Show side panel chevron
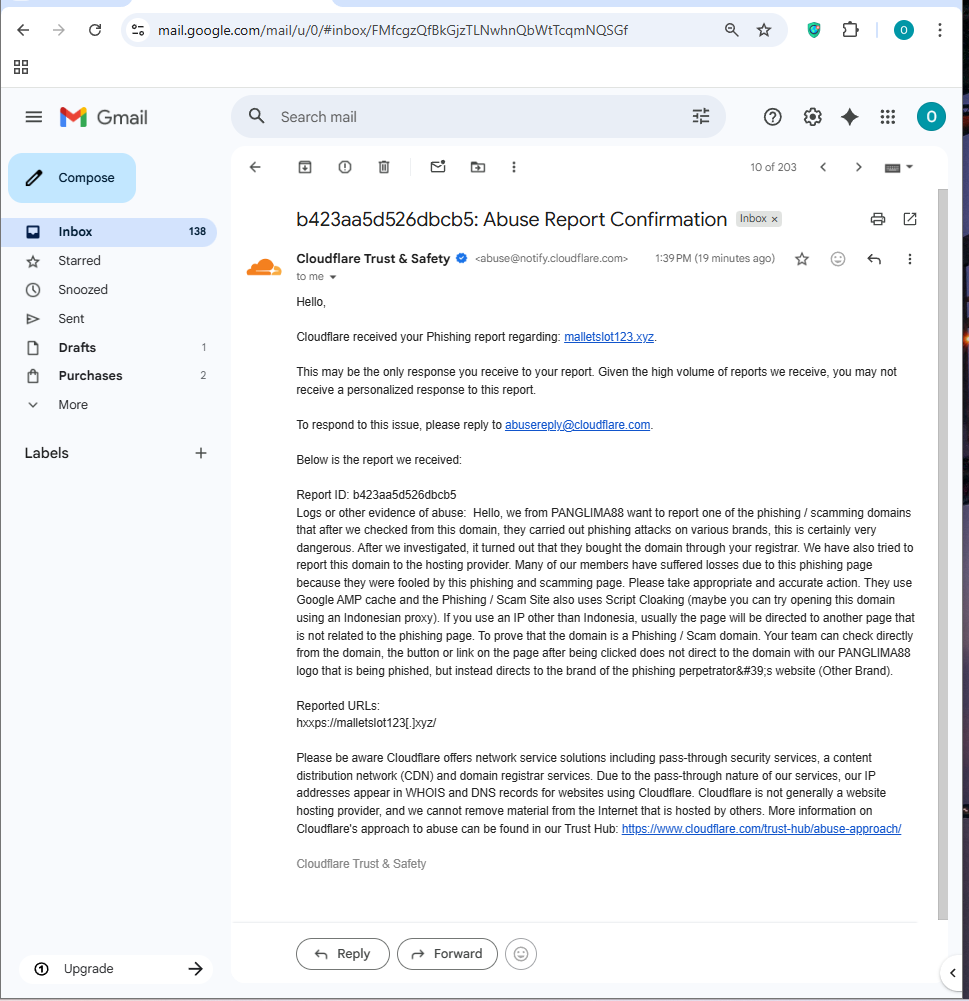Viewport: 969px width, 1001px height. tap(952, 973)
